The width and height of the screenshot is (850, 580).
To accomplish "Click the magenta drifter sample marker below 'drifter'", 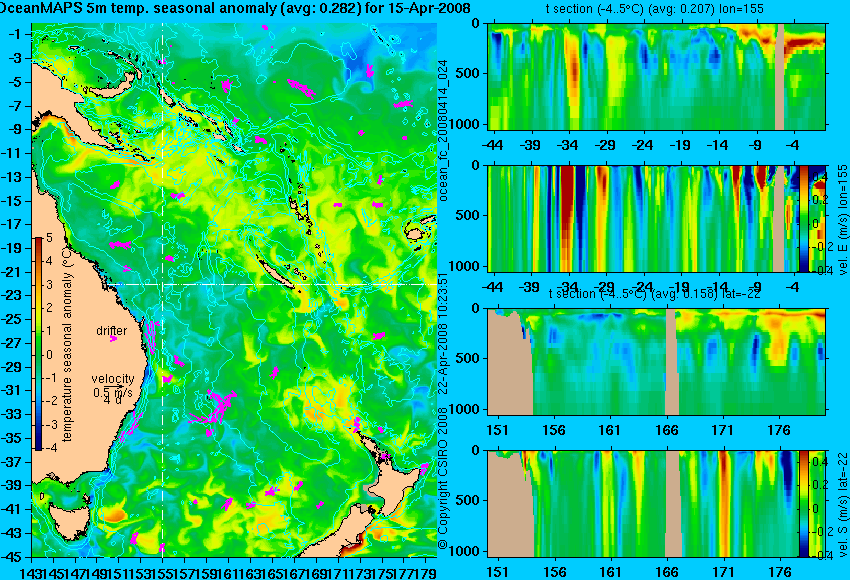I will point(113,339).
